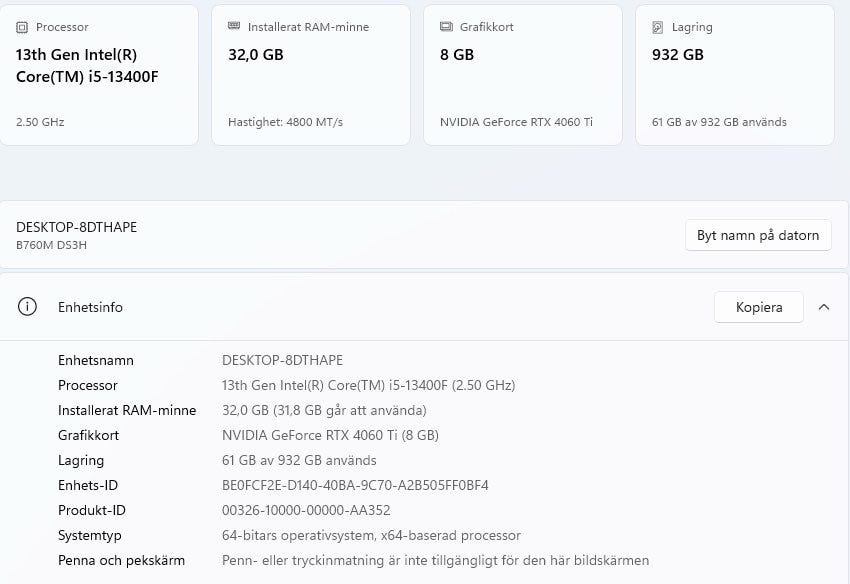Click the Enhets-ID value text
Screen dimensions: 850x584
(355, 485)
